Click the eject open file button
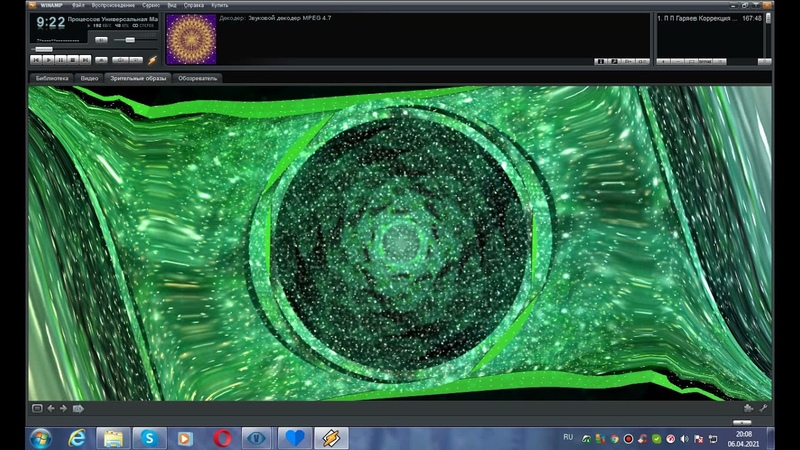Image resolution: width=800 pixels, height=450 pixels. (101, 60)
